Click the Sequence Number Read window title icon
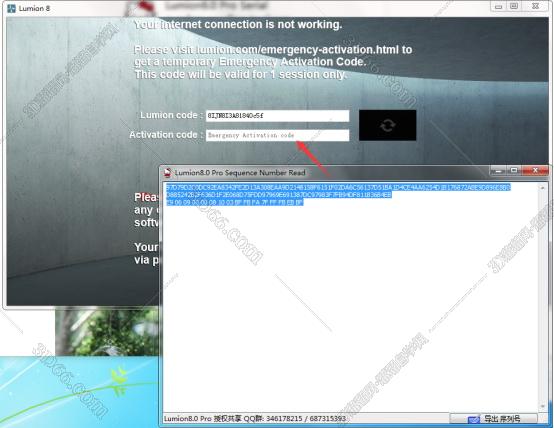This screenshot has width=554, height=428. (167, 172)
